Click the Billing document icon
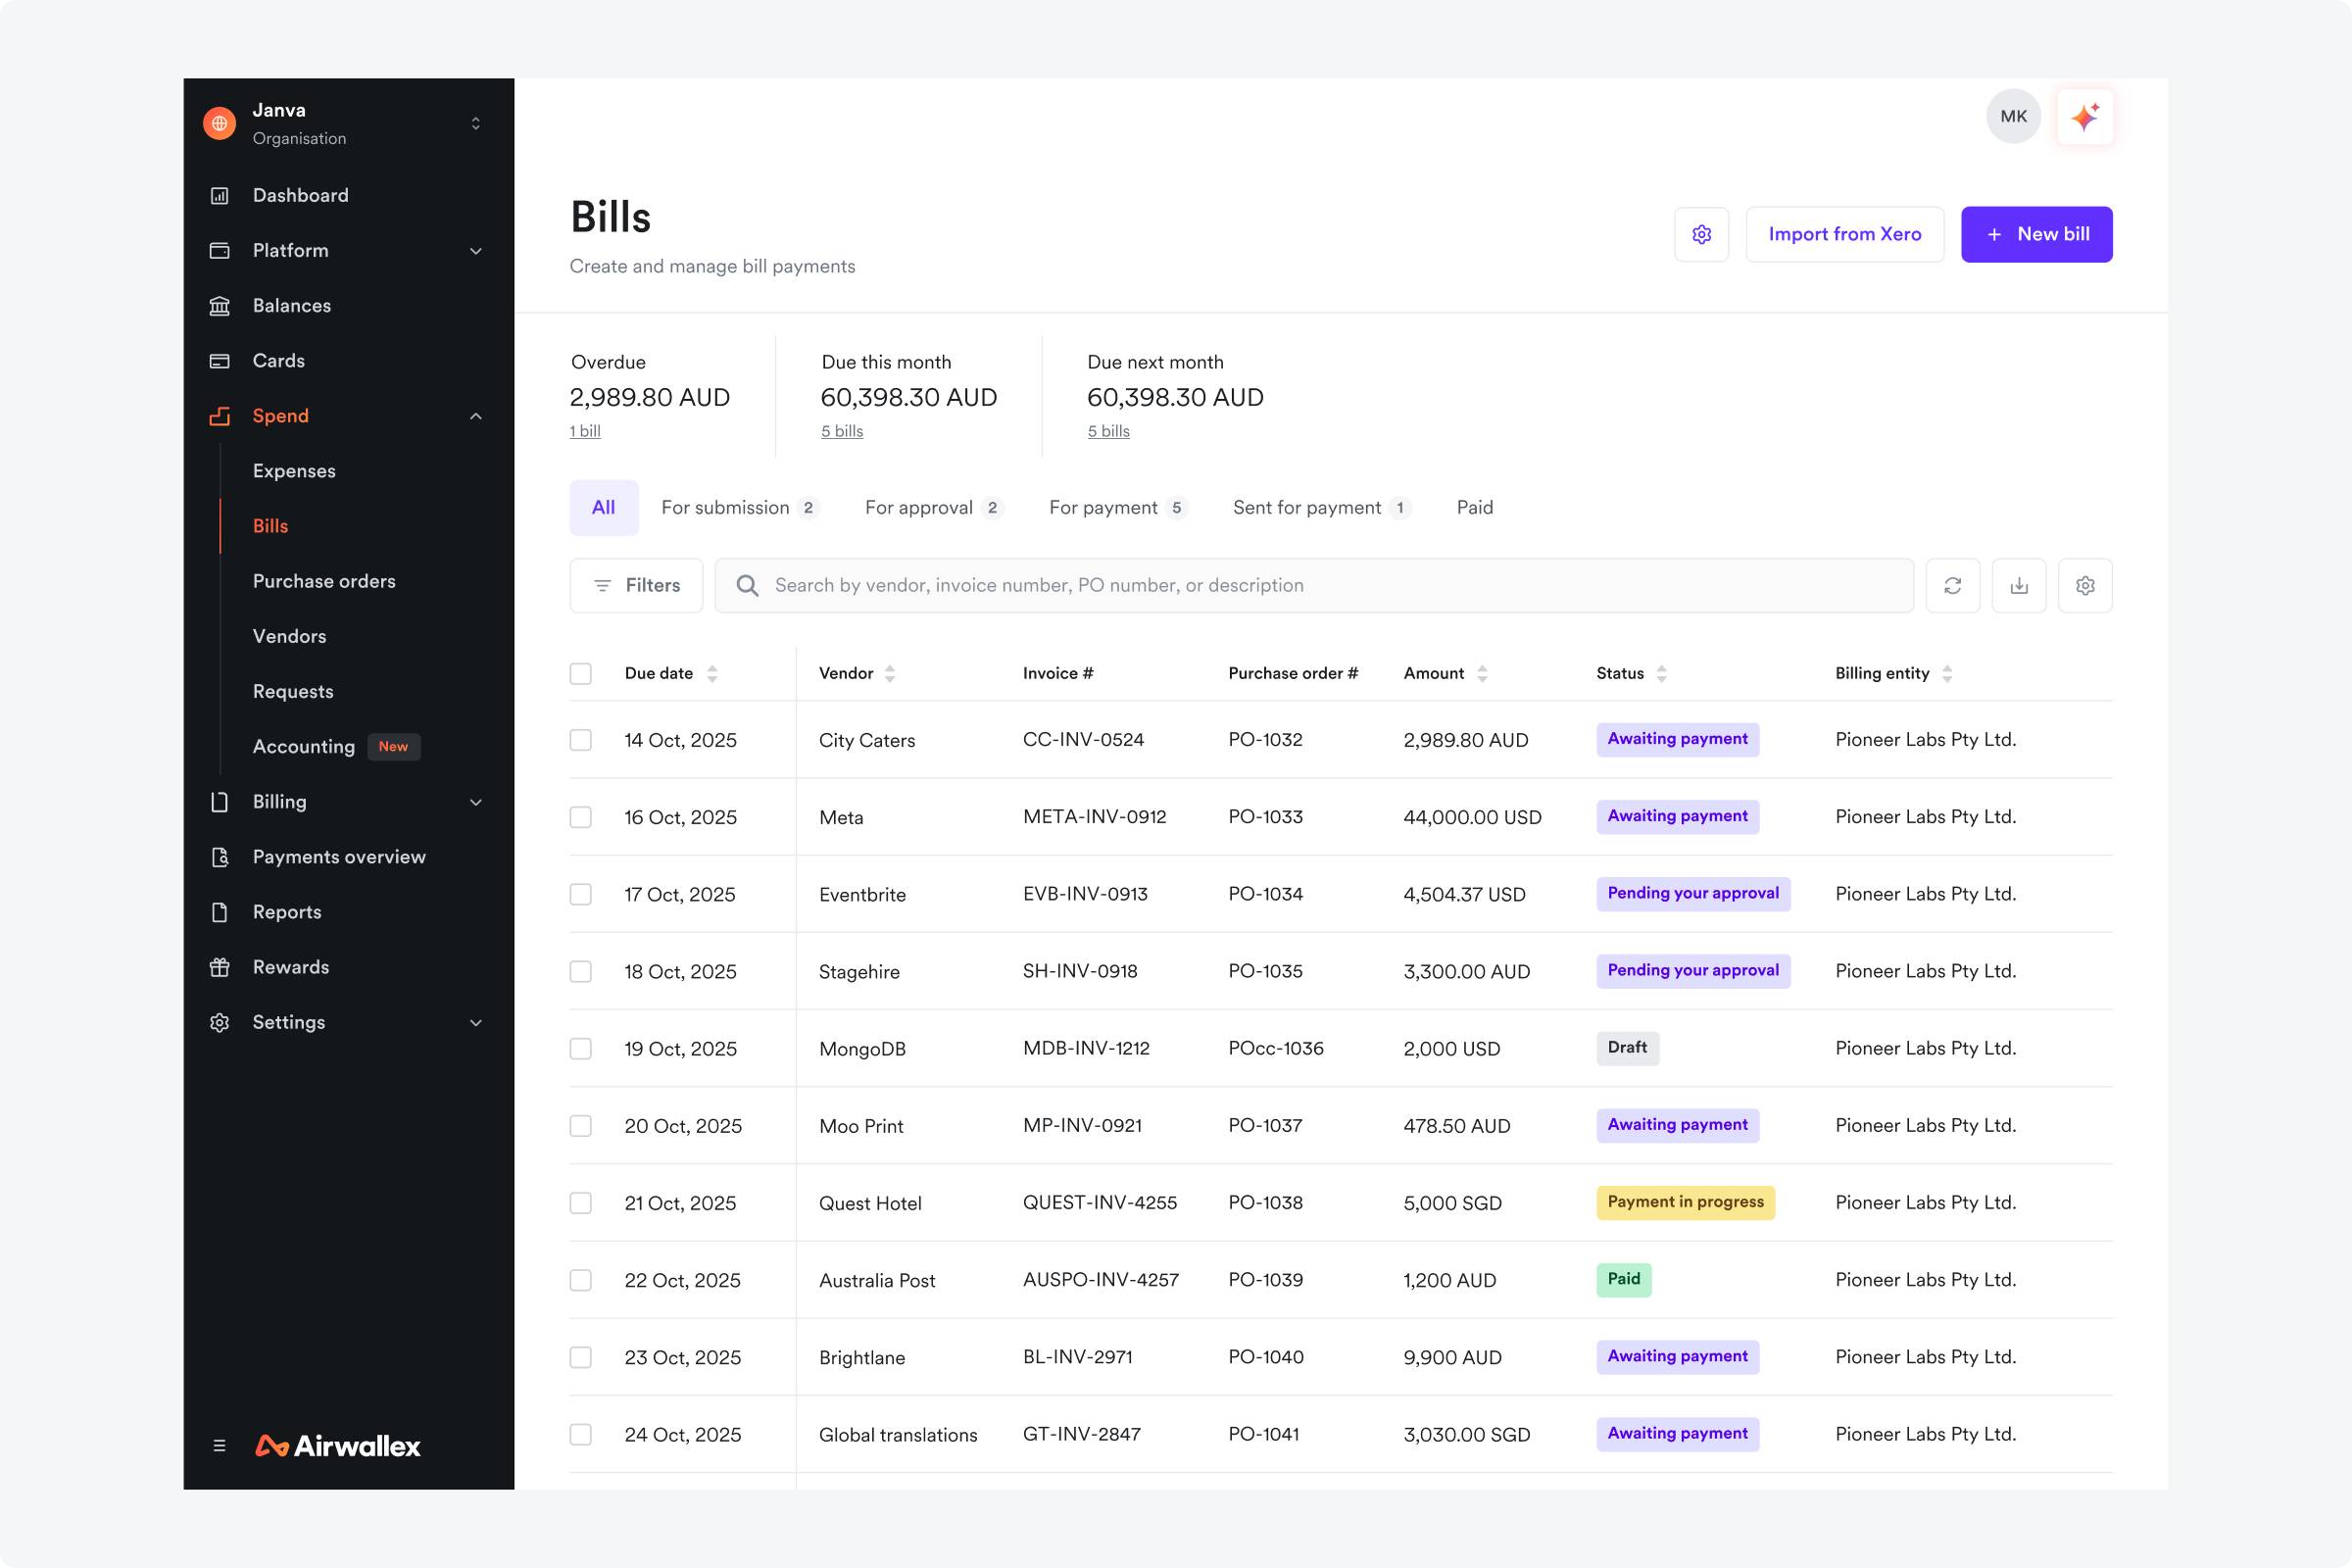Screen dimensions: 2352x1568 220,801
